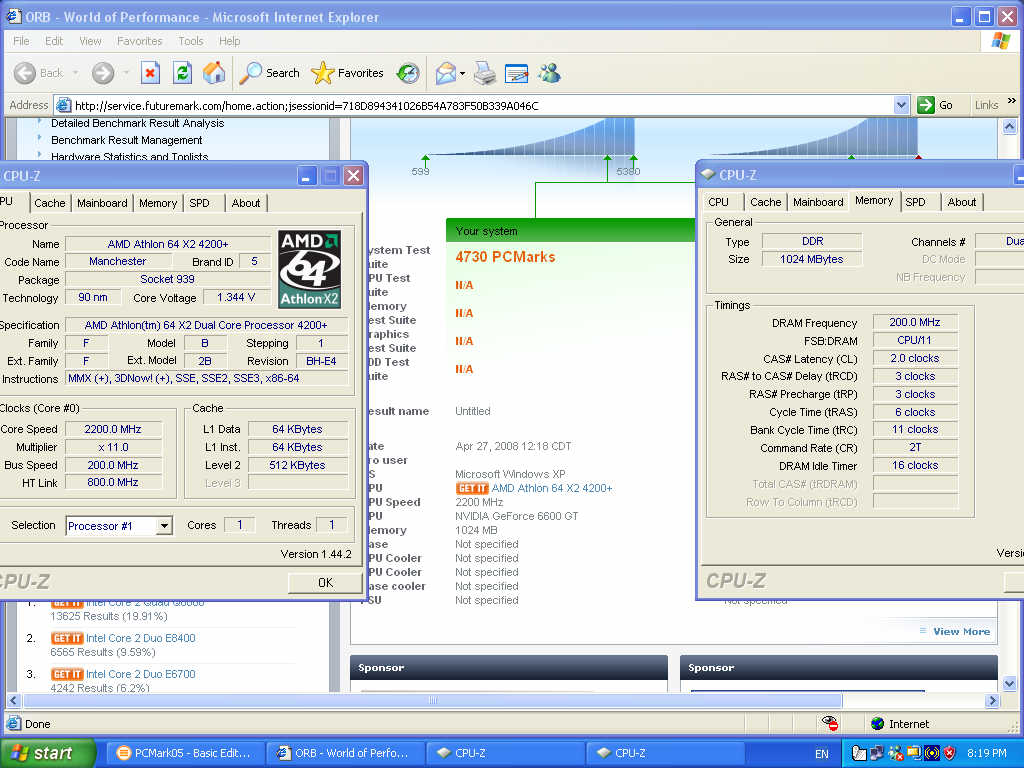Image resolution: width=1024 pixels, height=768 pixels.
Task: Click the red shield tray icon
Action: pos(950,753)
